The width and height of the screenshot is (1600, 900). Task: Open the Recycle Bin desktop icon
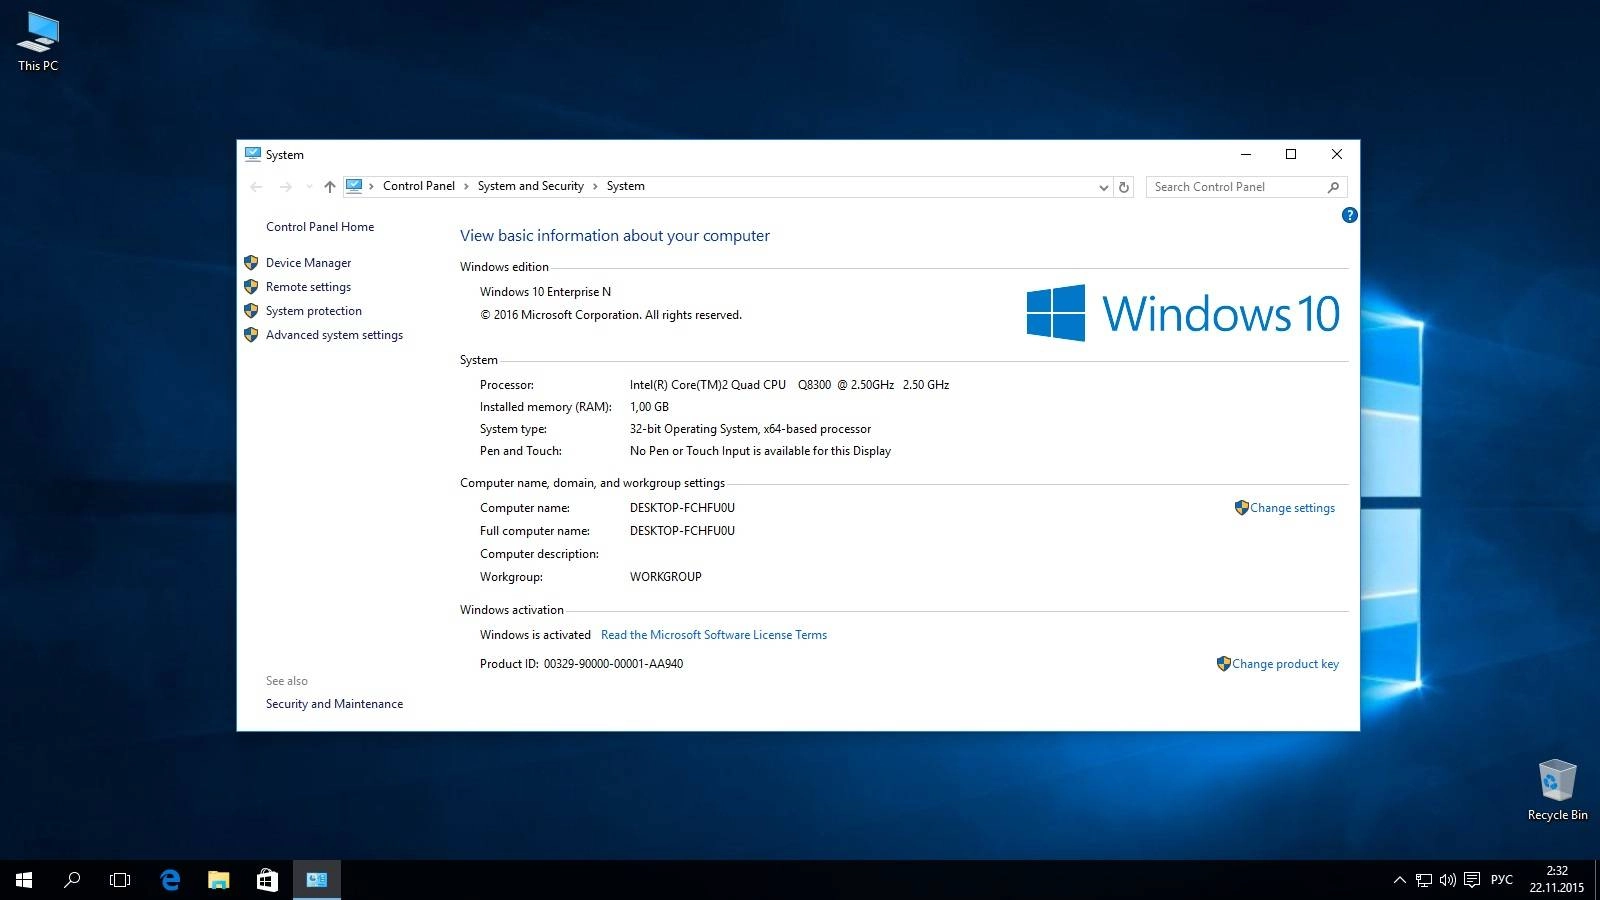tap(1557, 790)
